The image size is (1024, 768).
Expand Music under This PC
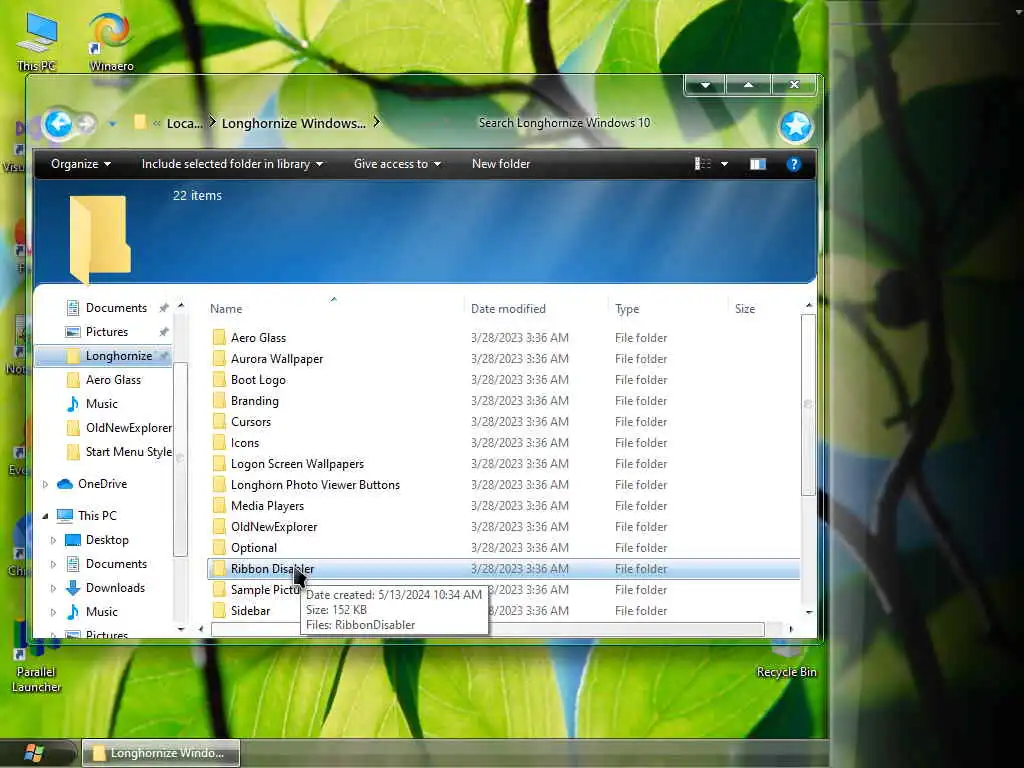pyautogui.click(x=54, y=612)
